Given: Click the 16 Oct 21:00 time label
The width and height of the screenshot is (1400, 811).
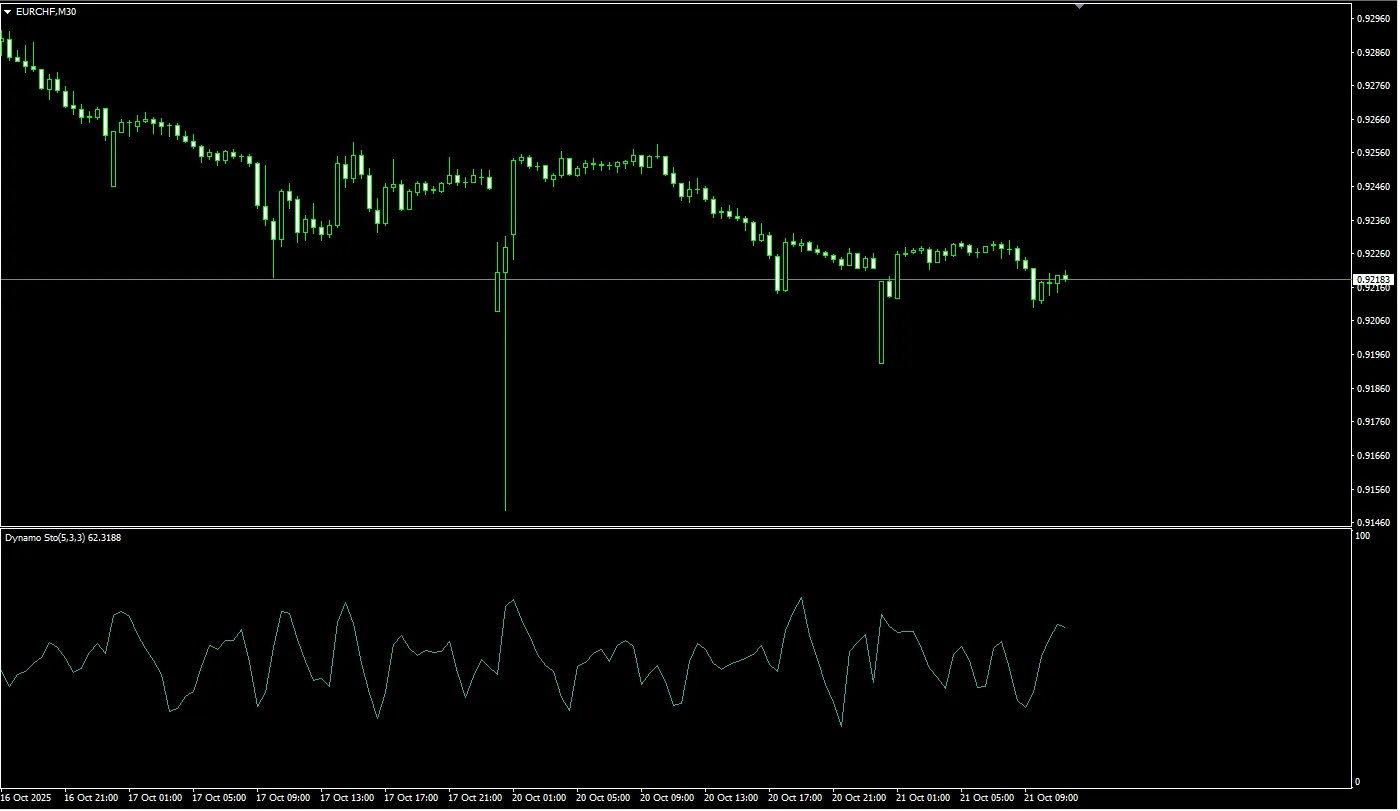Looking at the screenshot, I should pos(90,798).
